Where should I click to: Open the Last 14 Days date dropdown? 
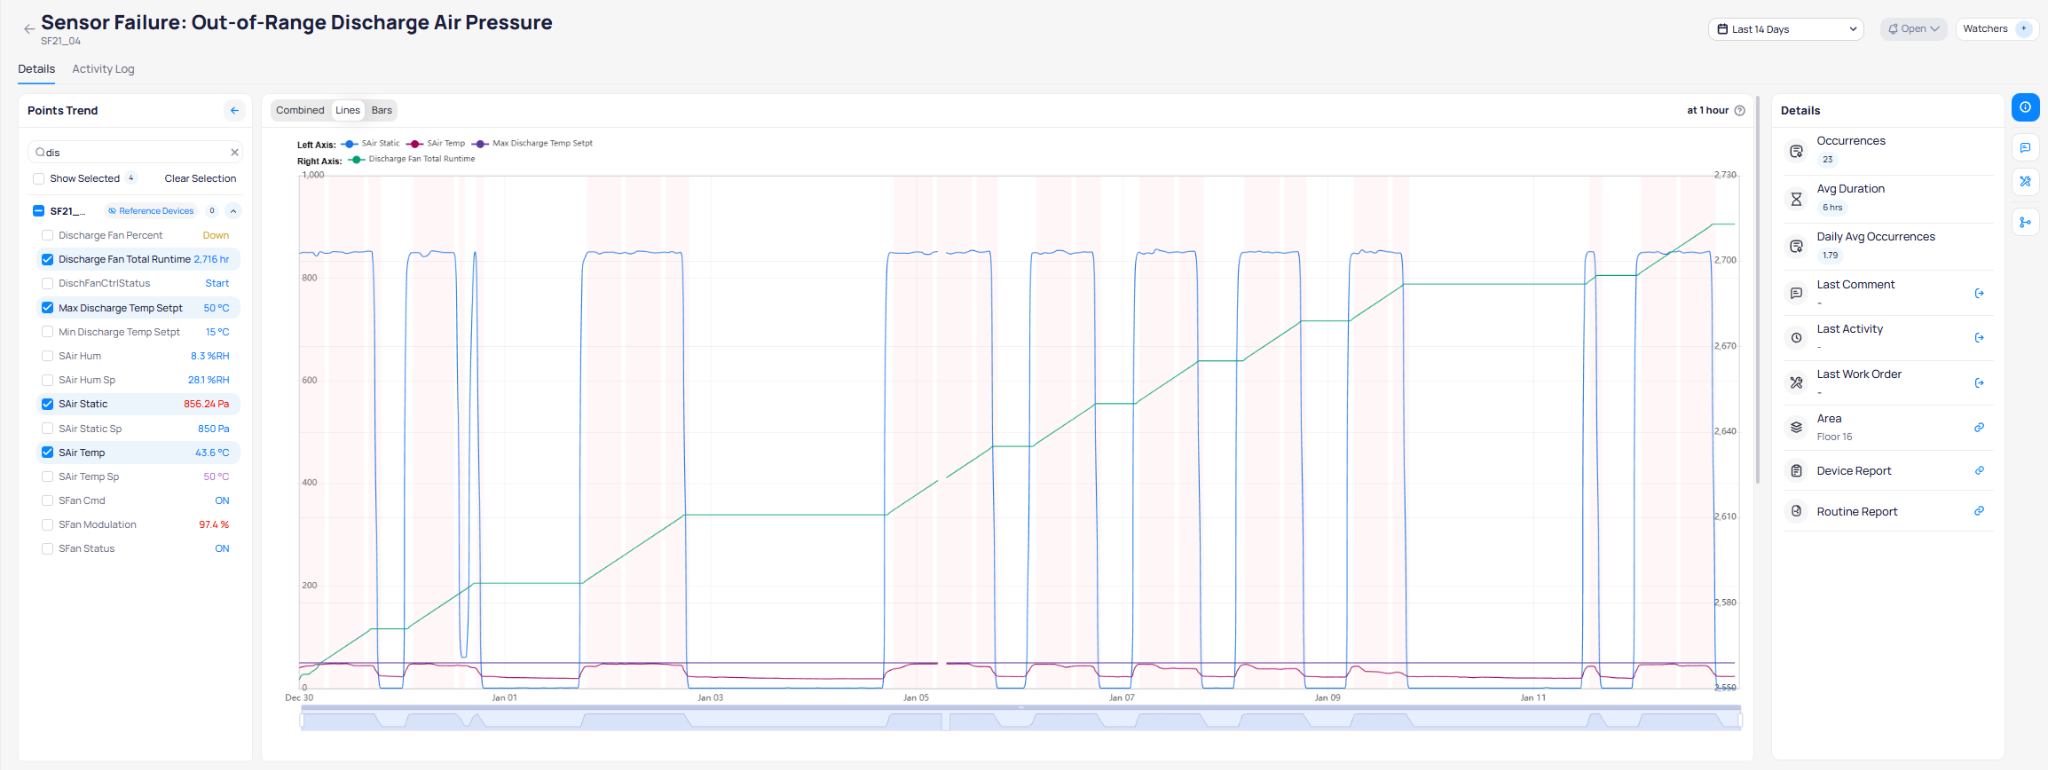click(x=1786, y=29)
